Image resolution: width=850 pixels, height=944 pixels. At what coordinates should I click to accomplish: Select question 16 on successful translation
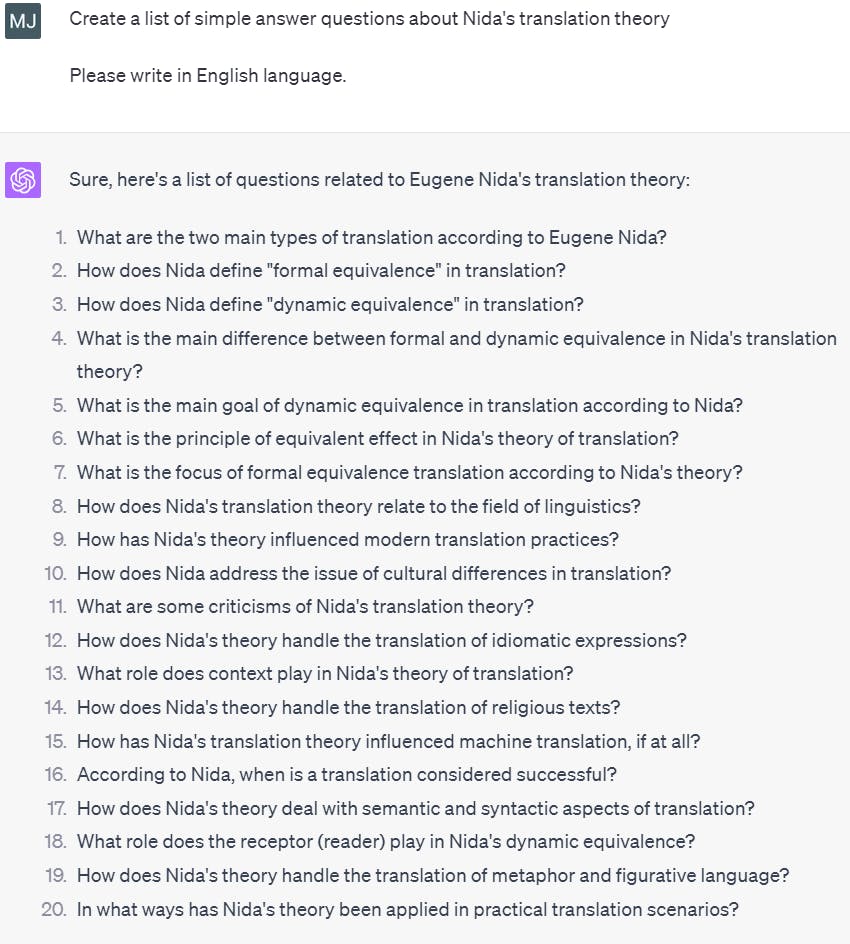pyautogui.click(x=346, y=774)
